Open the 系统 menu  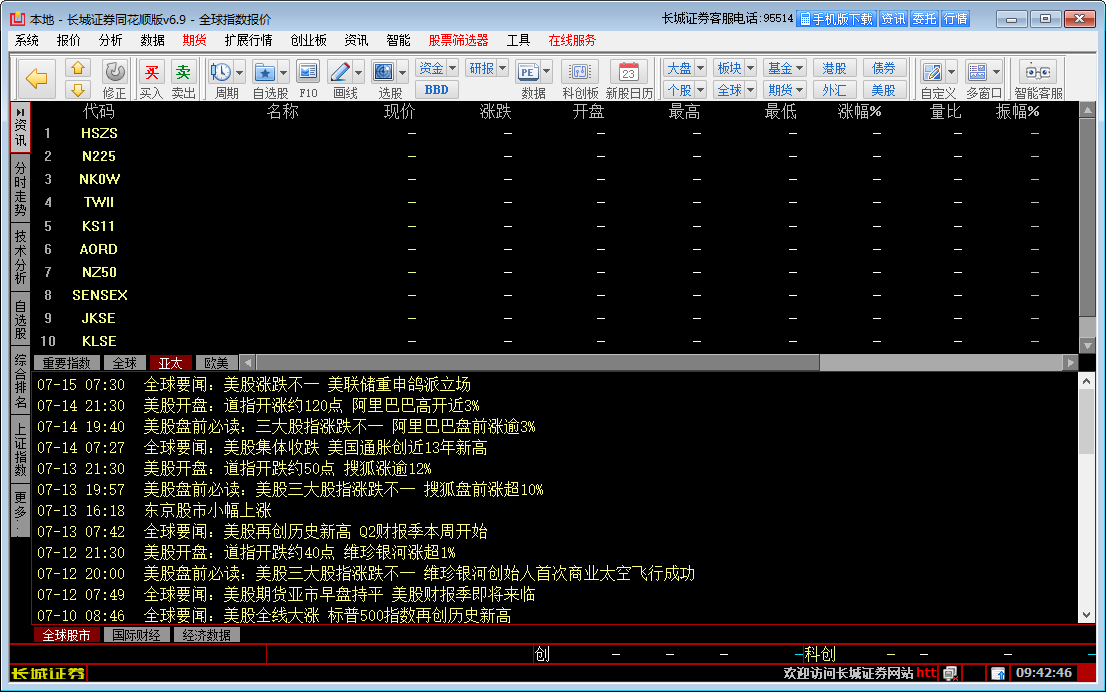pos(27,40)
